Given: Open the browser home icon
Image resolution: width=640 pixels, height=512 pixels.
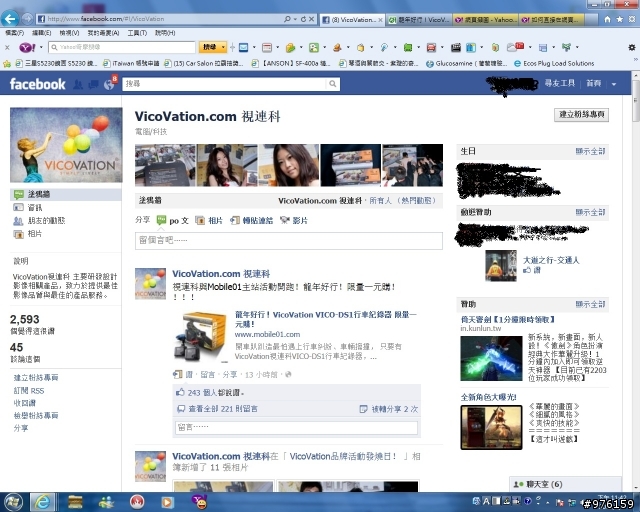Looking at the screenshot, I should (x=607, y=19).
